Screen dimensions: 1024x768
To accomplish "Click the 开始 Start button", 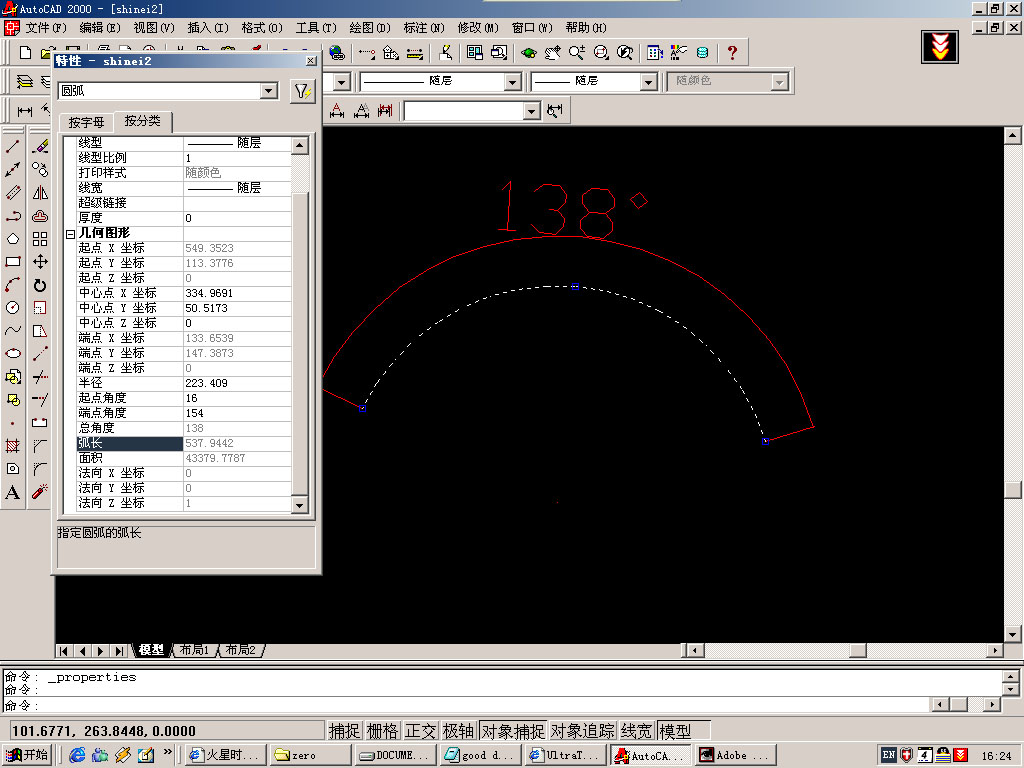I will pos(27,754).
